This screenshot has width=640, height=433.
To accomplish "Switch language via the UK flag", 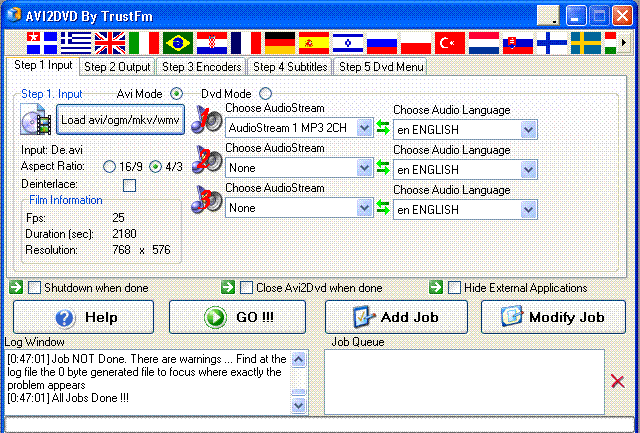I will [110, 43].
